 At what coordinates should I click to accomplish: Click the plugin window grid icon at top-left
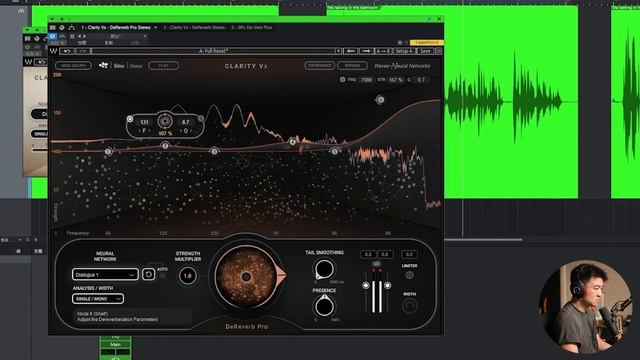[x=53, y=27]
